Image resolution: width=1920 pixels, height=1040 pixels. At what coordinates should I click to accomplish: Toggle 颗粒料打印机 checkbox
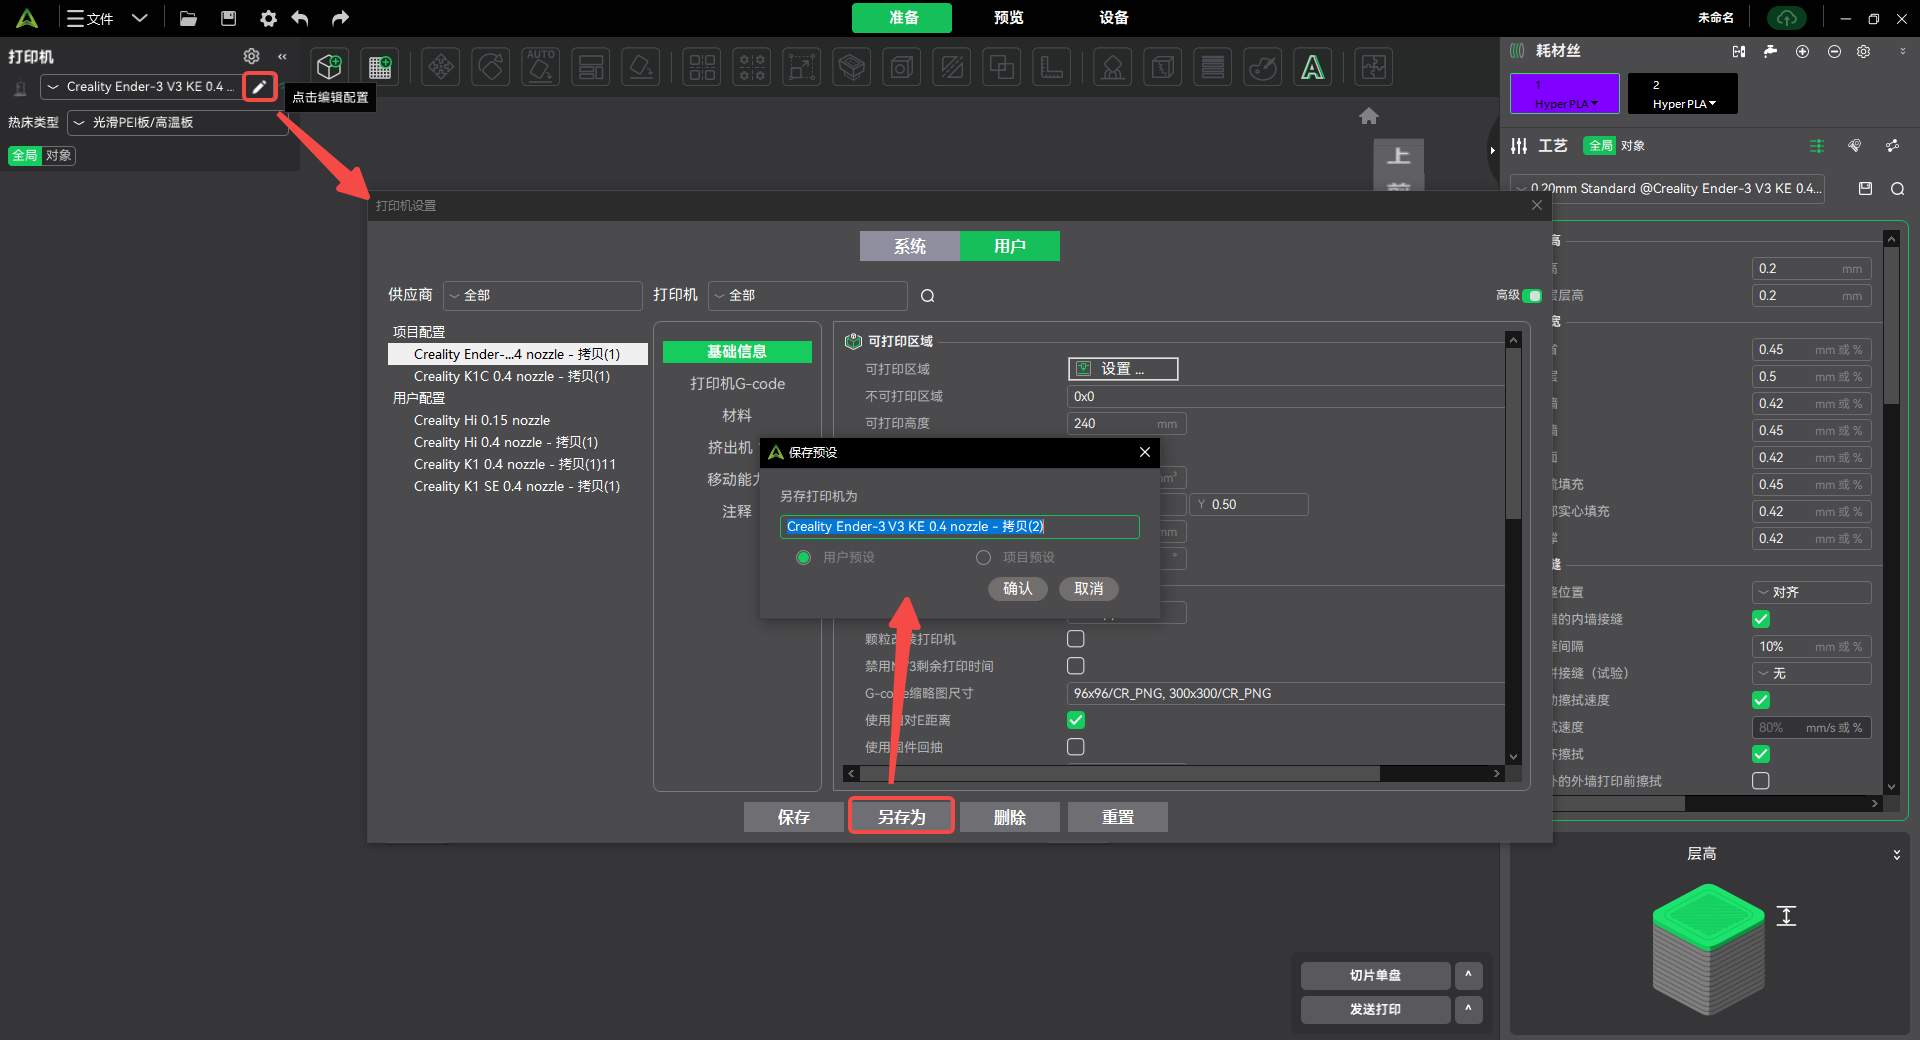click(x=1076, y=639)
